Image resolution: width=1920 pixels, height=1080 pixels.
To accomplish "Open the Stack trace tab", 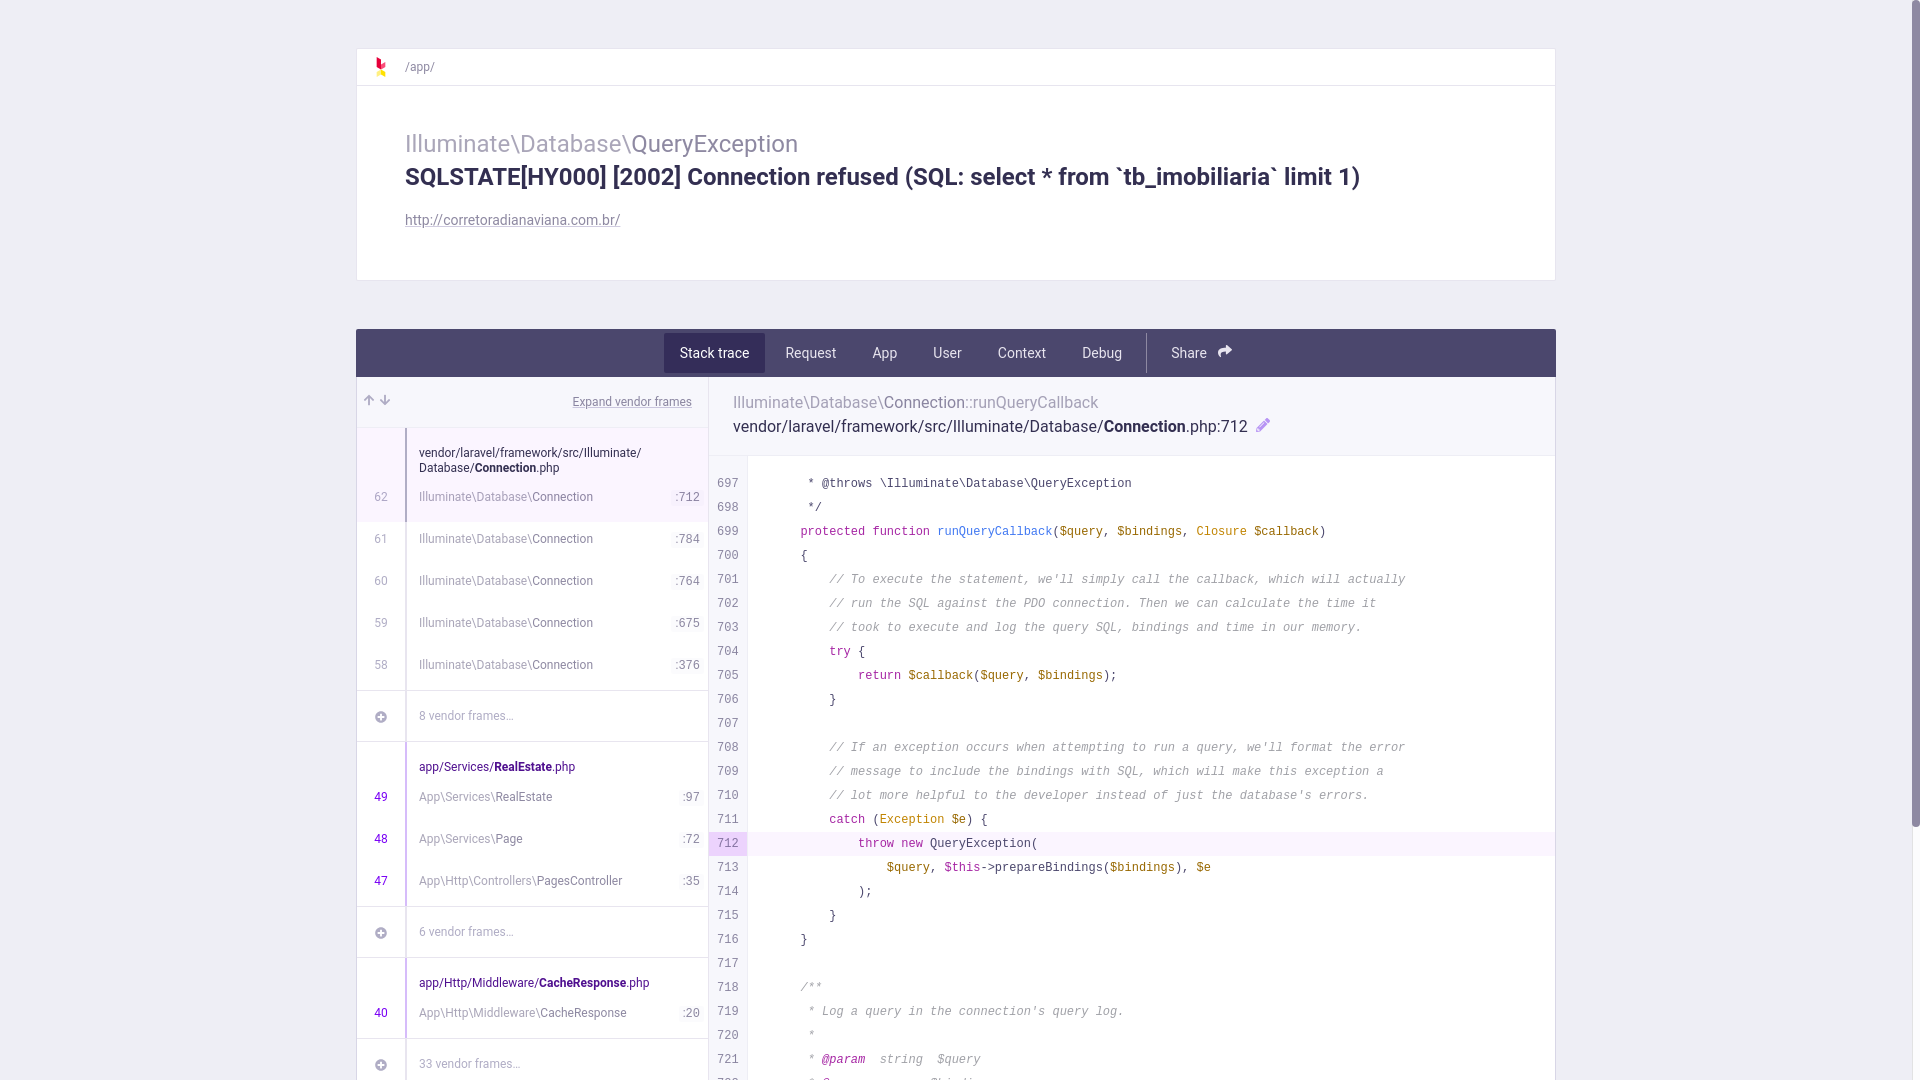I will 714,353.
